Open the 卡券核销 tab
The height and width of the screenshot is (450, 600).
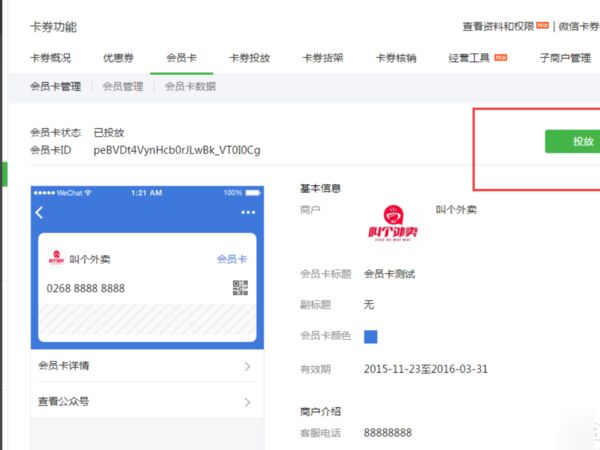tap(395, 59)
